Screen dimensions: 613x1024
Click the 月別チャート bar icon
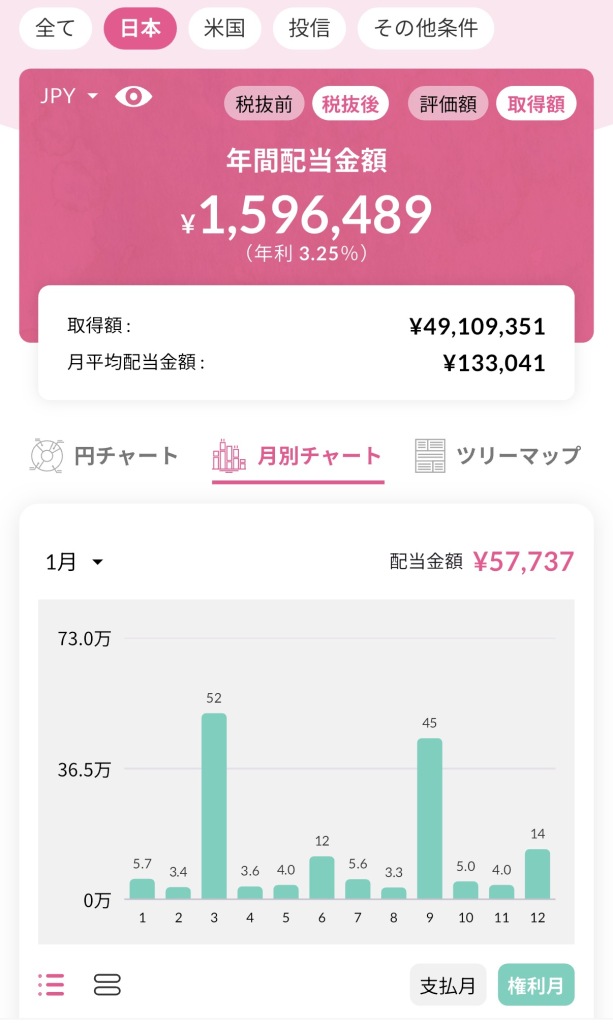229,456
